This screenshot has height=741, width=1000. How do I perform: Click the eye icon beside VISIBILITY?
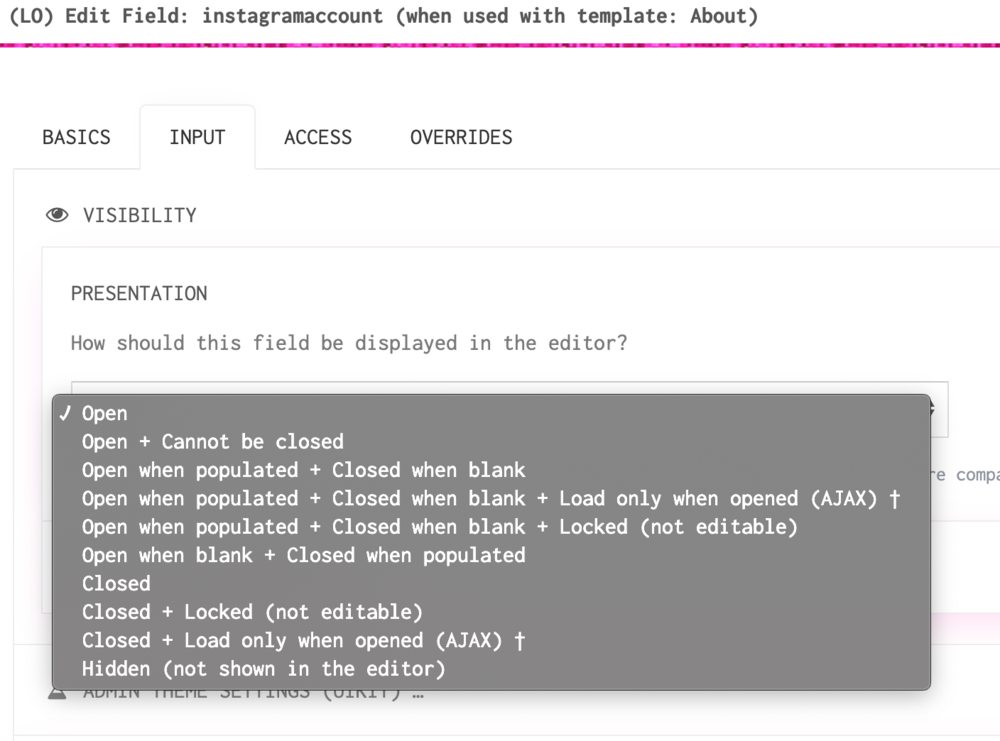tap(58, 215)
